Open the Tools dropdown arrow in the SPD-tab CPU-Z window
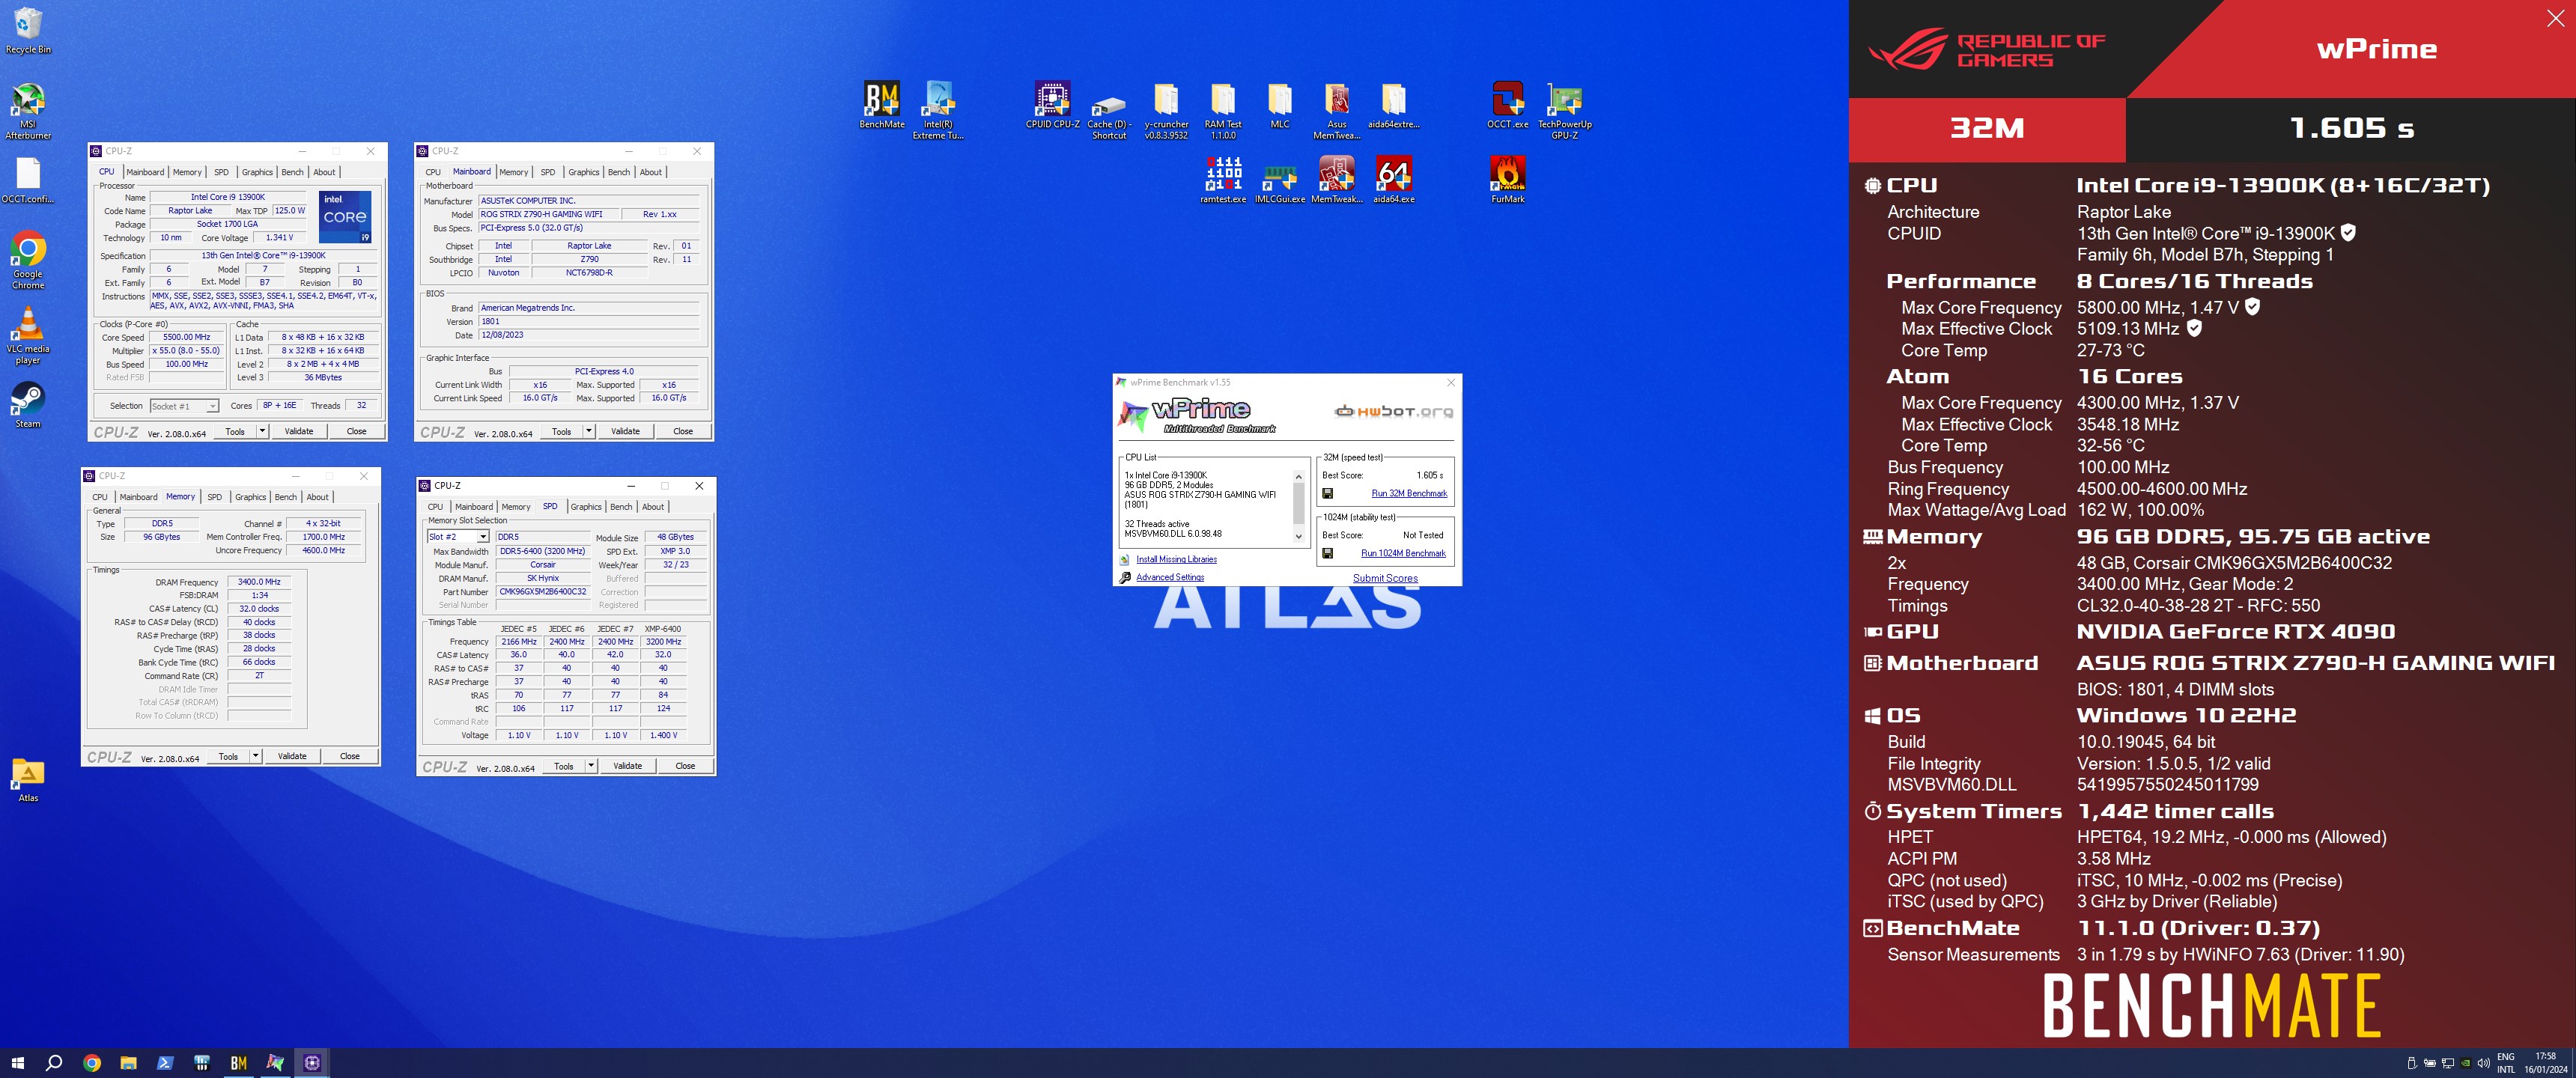Screen dimensions: 2576x1078 coord(591,766)
